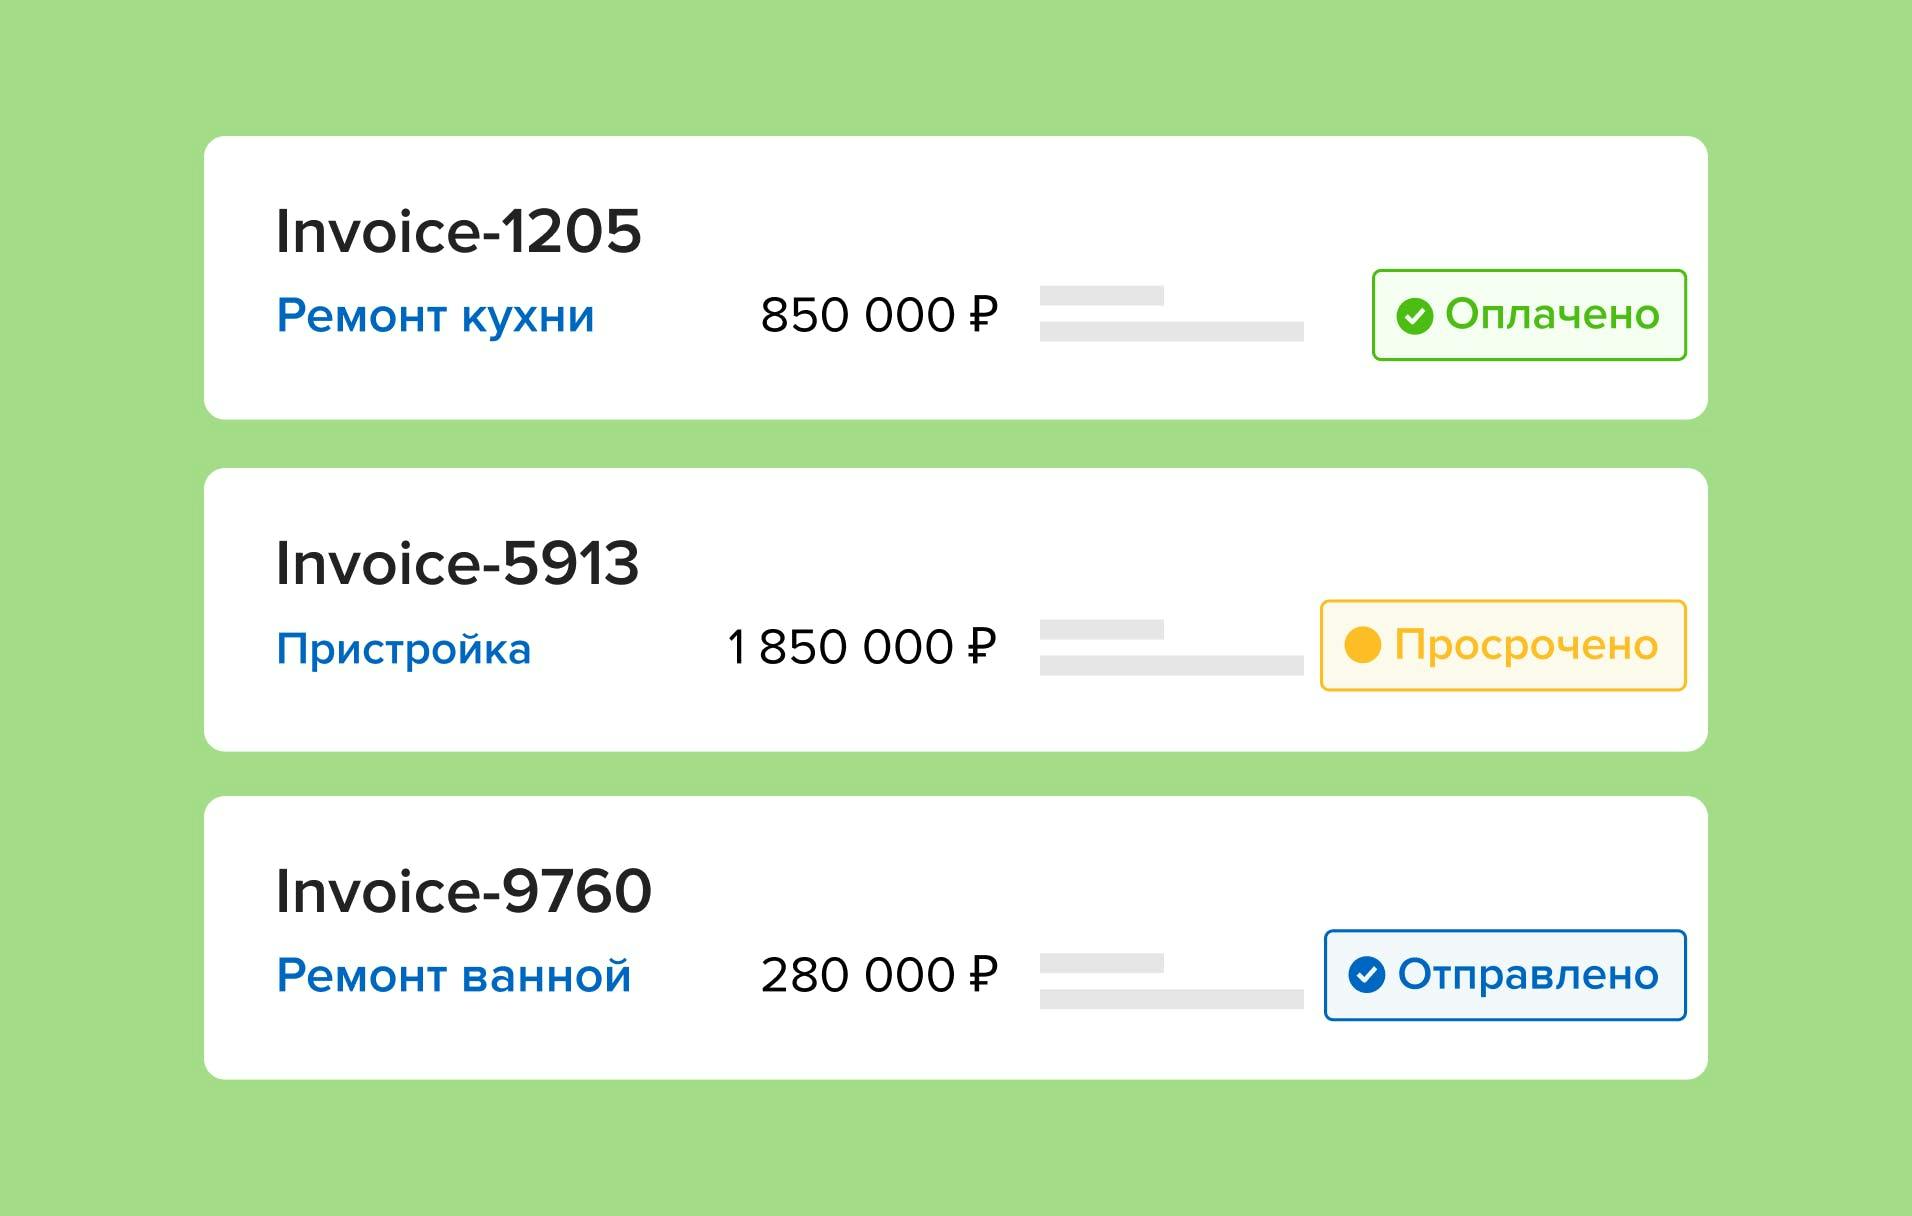
Task: Click the green checkmark icon in Оплачено badge
Action: (1414, 316)
